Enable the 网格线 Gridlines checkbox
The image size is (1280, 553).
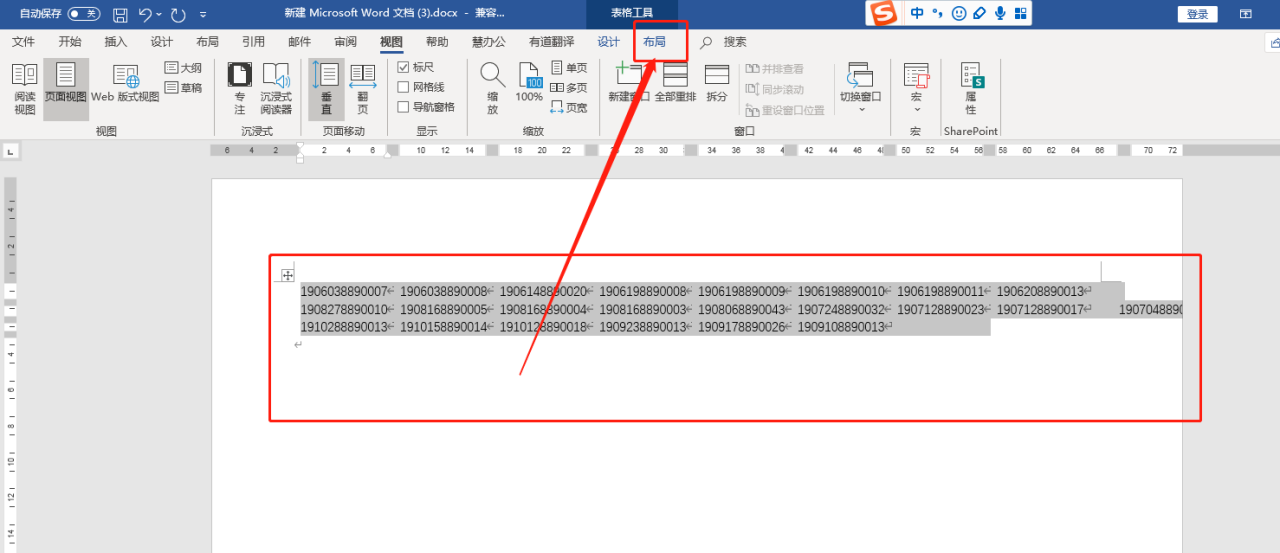[x=404, y=87]
